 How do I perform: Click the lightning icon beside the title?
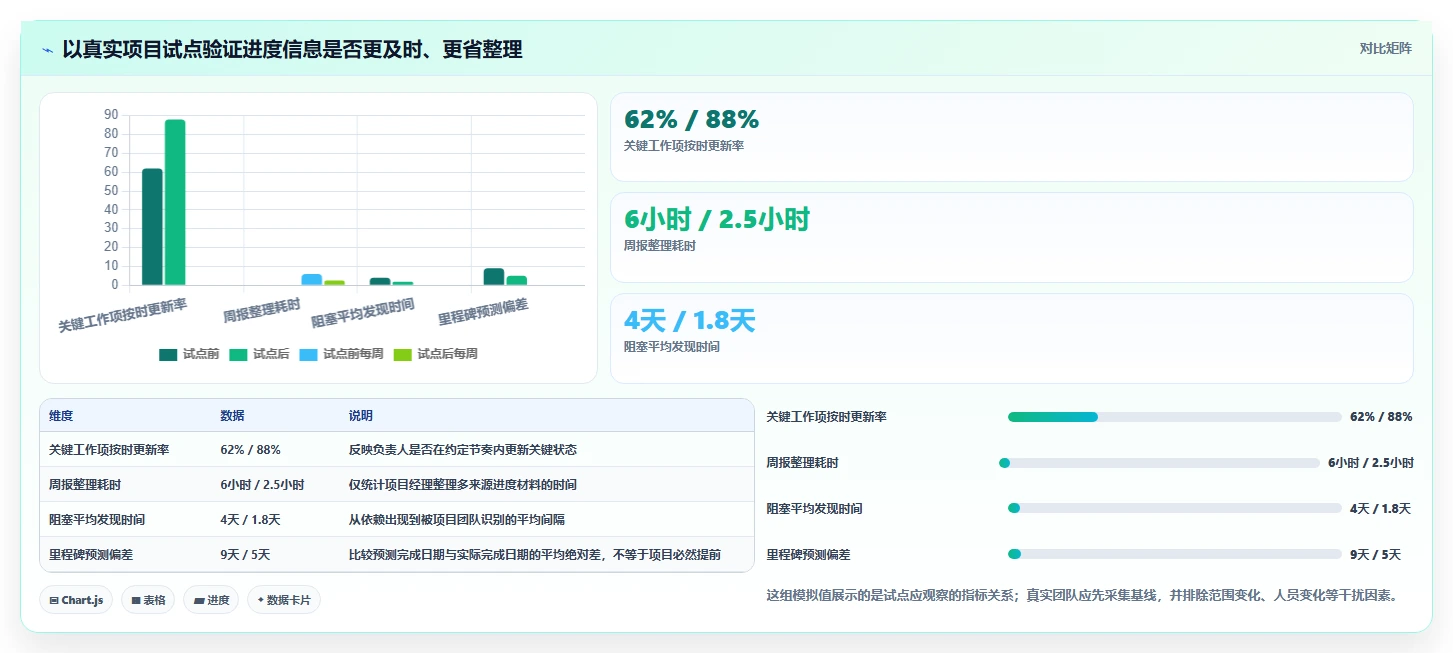coord(48,50)
